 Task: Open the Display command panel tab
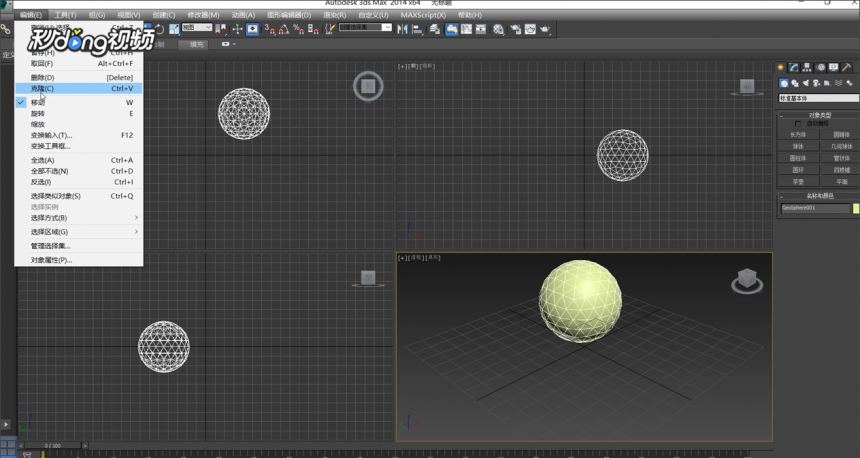click(x=834, y=67)
